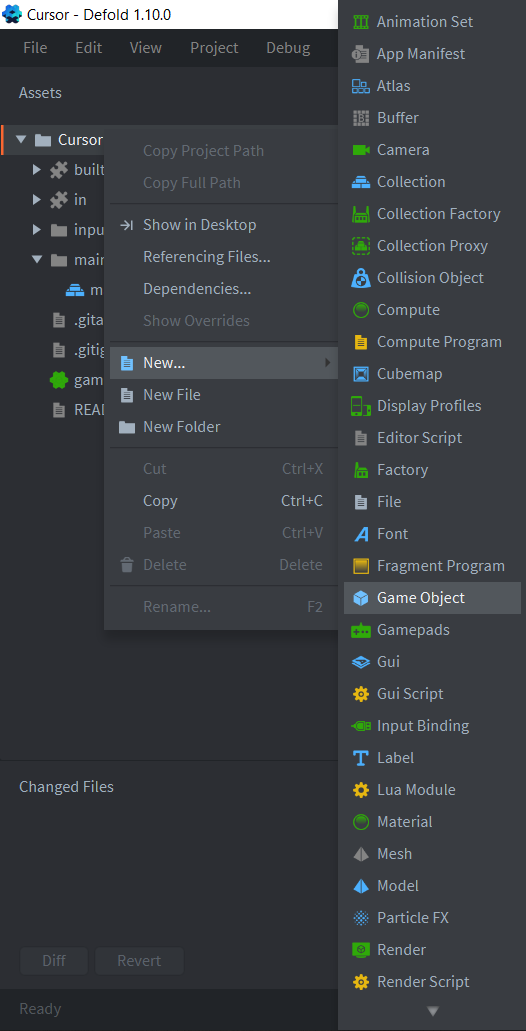This screenshot has height=1031, width=526.
Task: Select the Tile-like Buffer icon
Action: point(361,118)
